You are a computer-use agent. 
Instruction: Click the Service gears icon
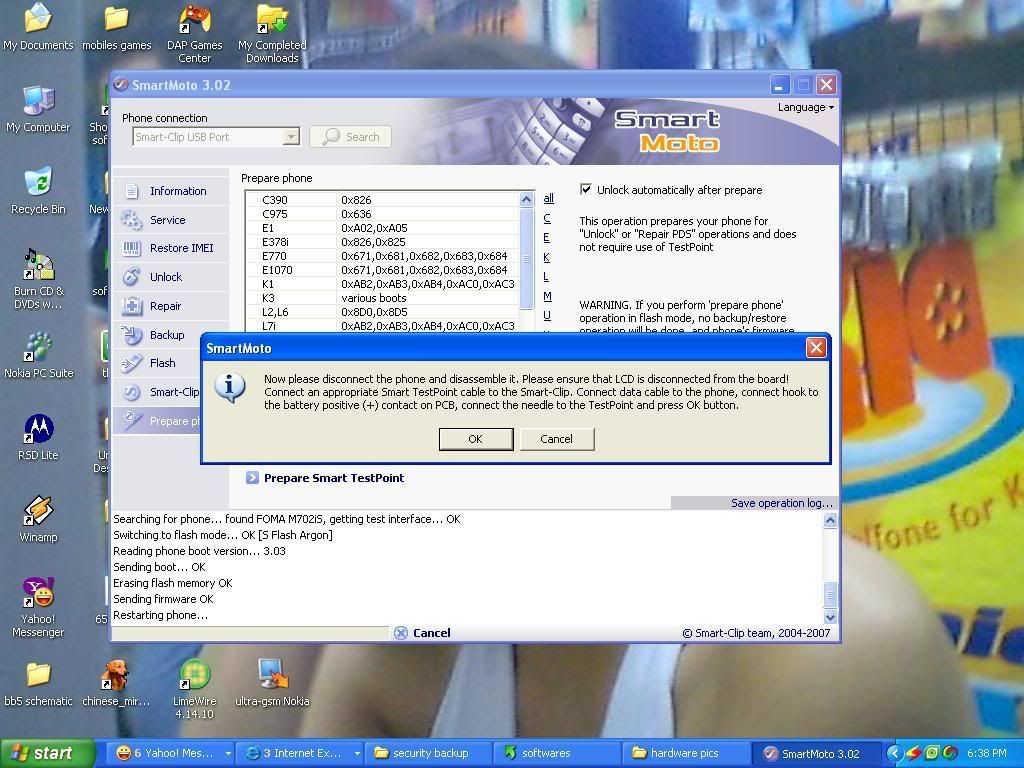(x=132, y=220)
